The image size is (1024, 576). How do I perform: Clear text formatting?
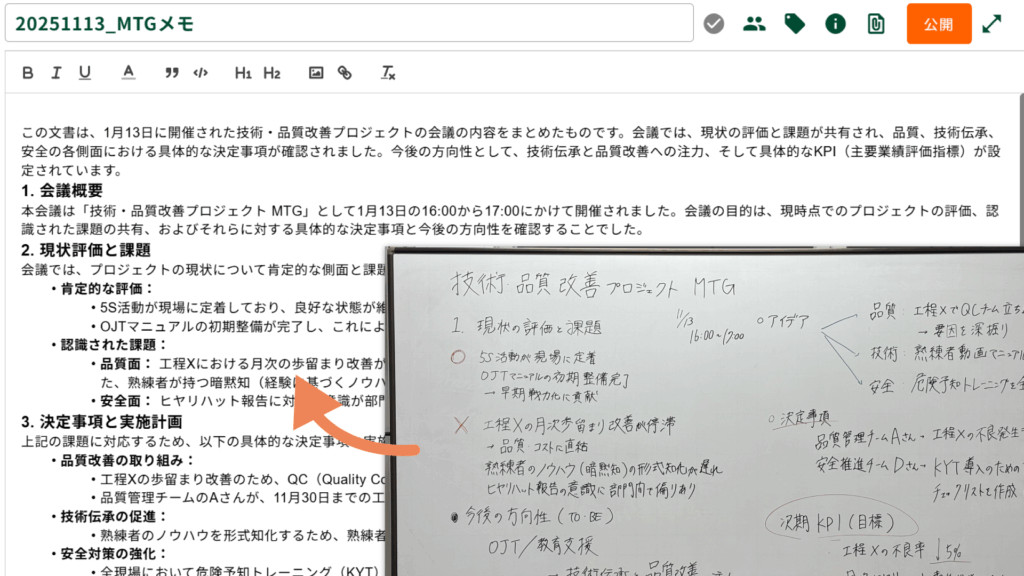tap(388, 72)
